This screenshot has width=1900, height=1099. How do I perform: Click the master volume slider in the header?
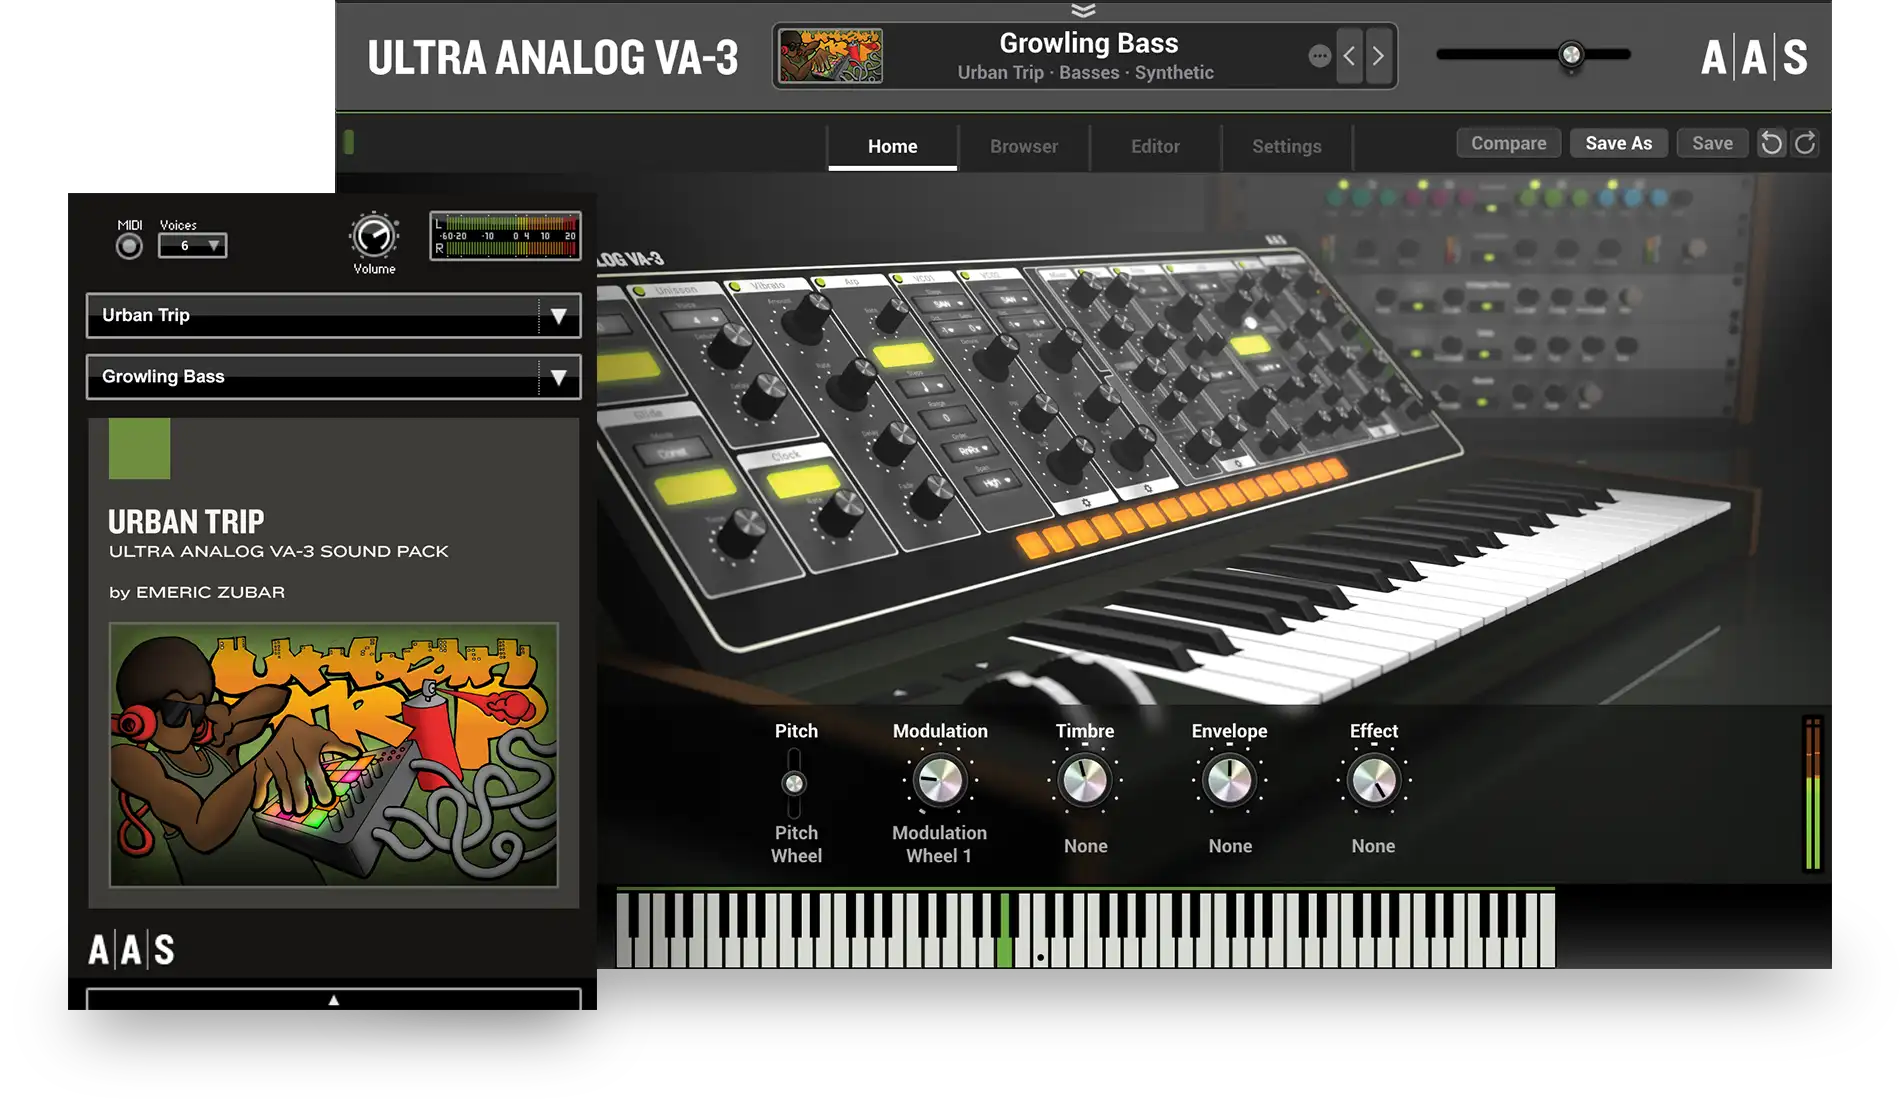[x=1571, y=55]
